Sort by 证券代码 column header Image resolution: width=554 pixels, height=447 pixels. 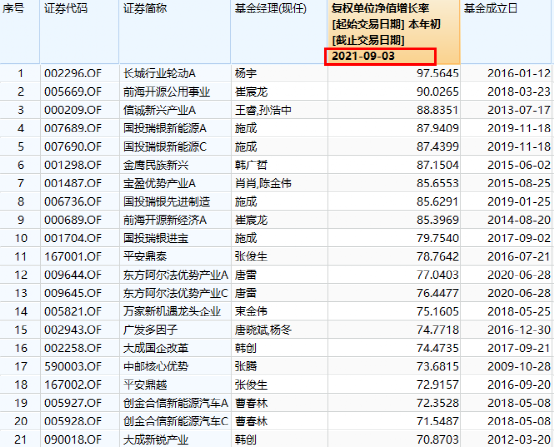pyautogui.click(x=66, y=8)
